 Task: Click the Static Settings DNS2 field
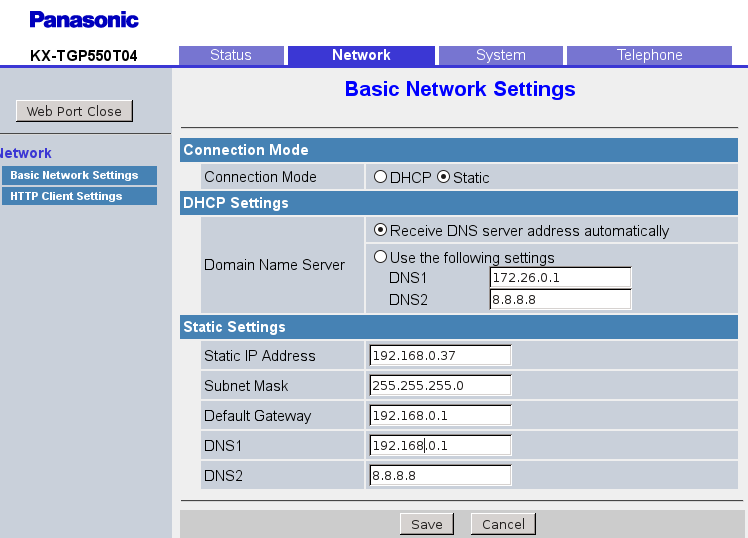tap(440, 476)
